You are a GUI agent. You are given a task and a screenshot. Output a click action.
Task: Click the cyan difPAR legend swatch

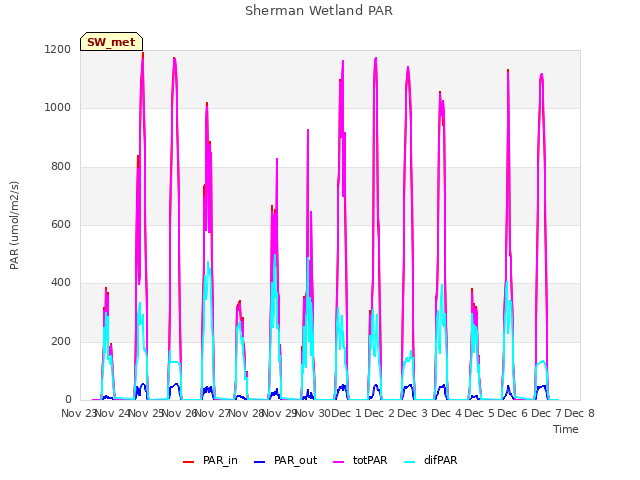409,462
